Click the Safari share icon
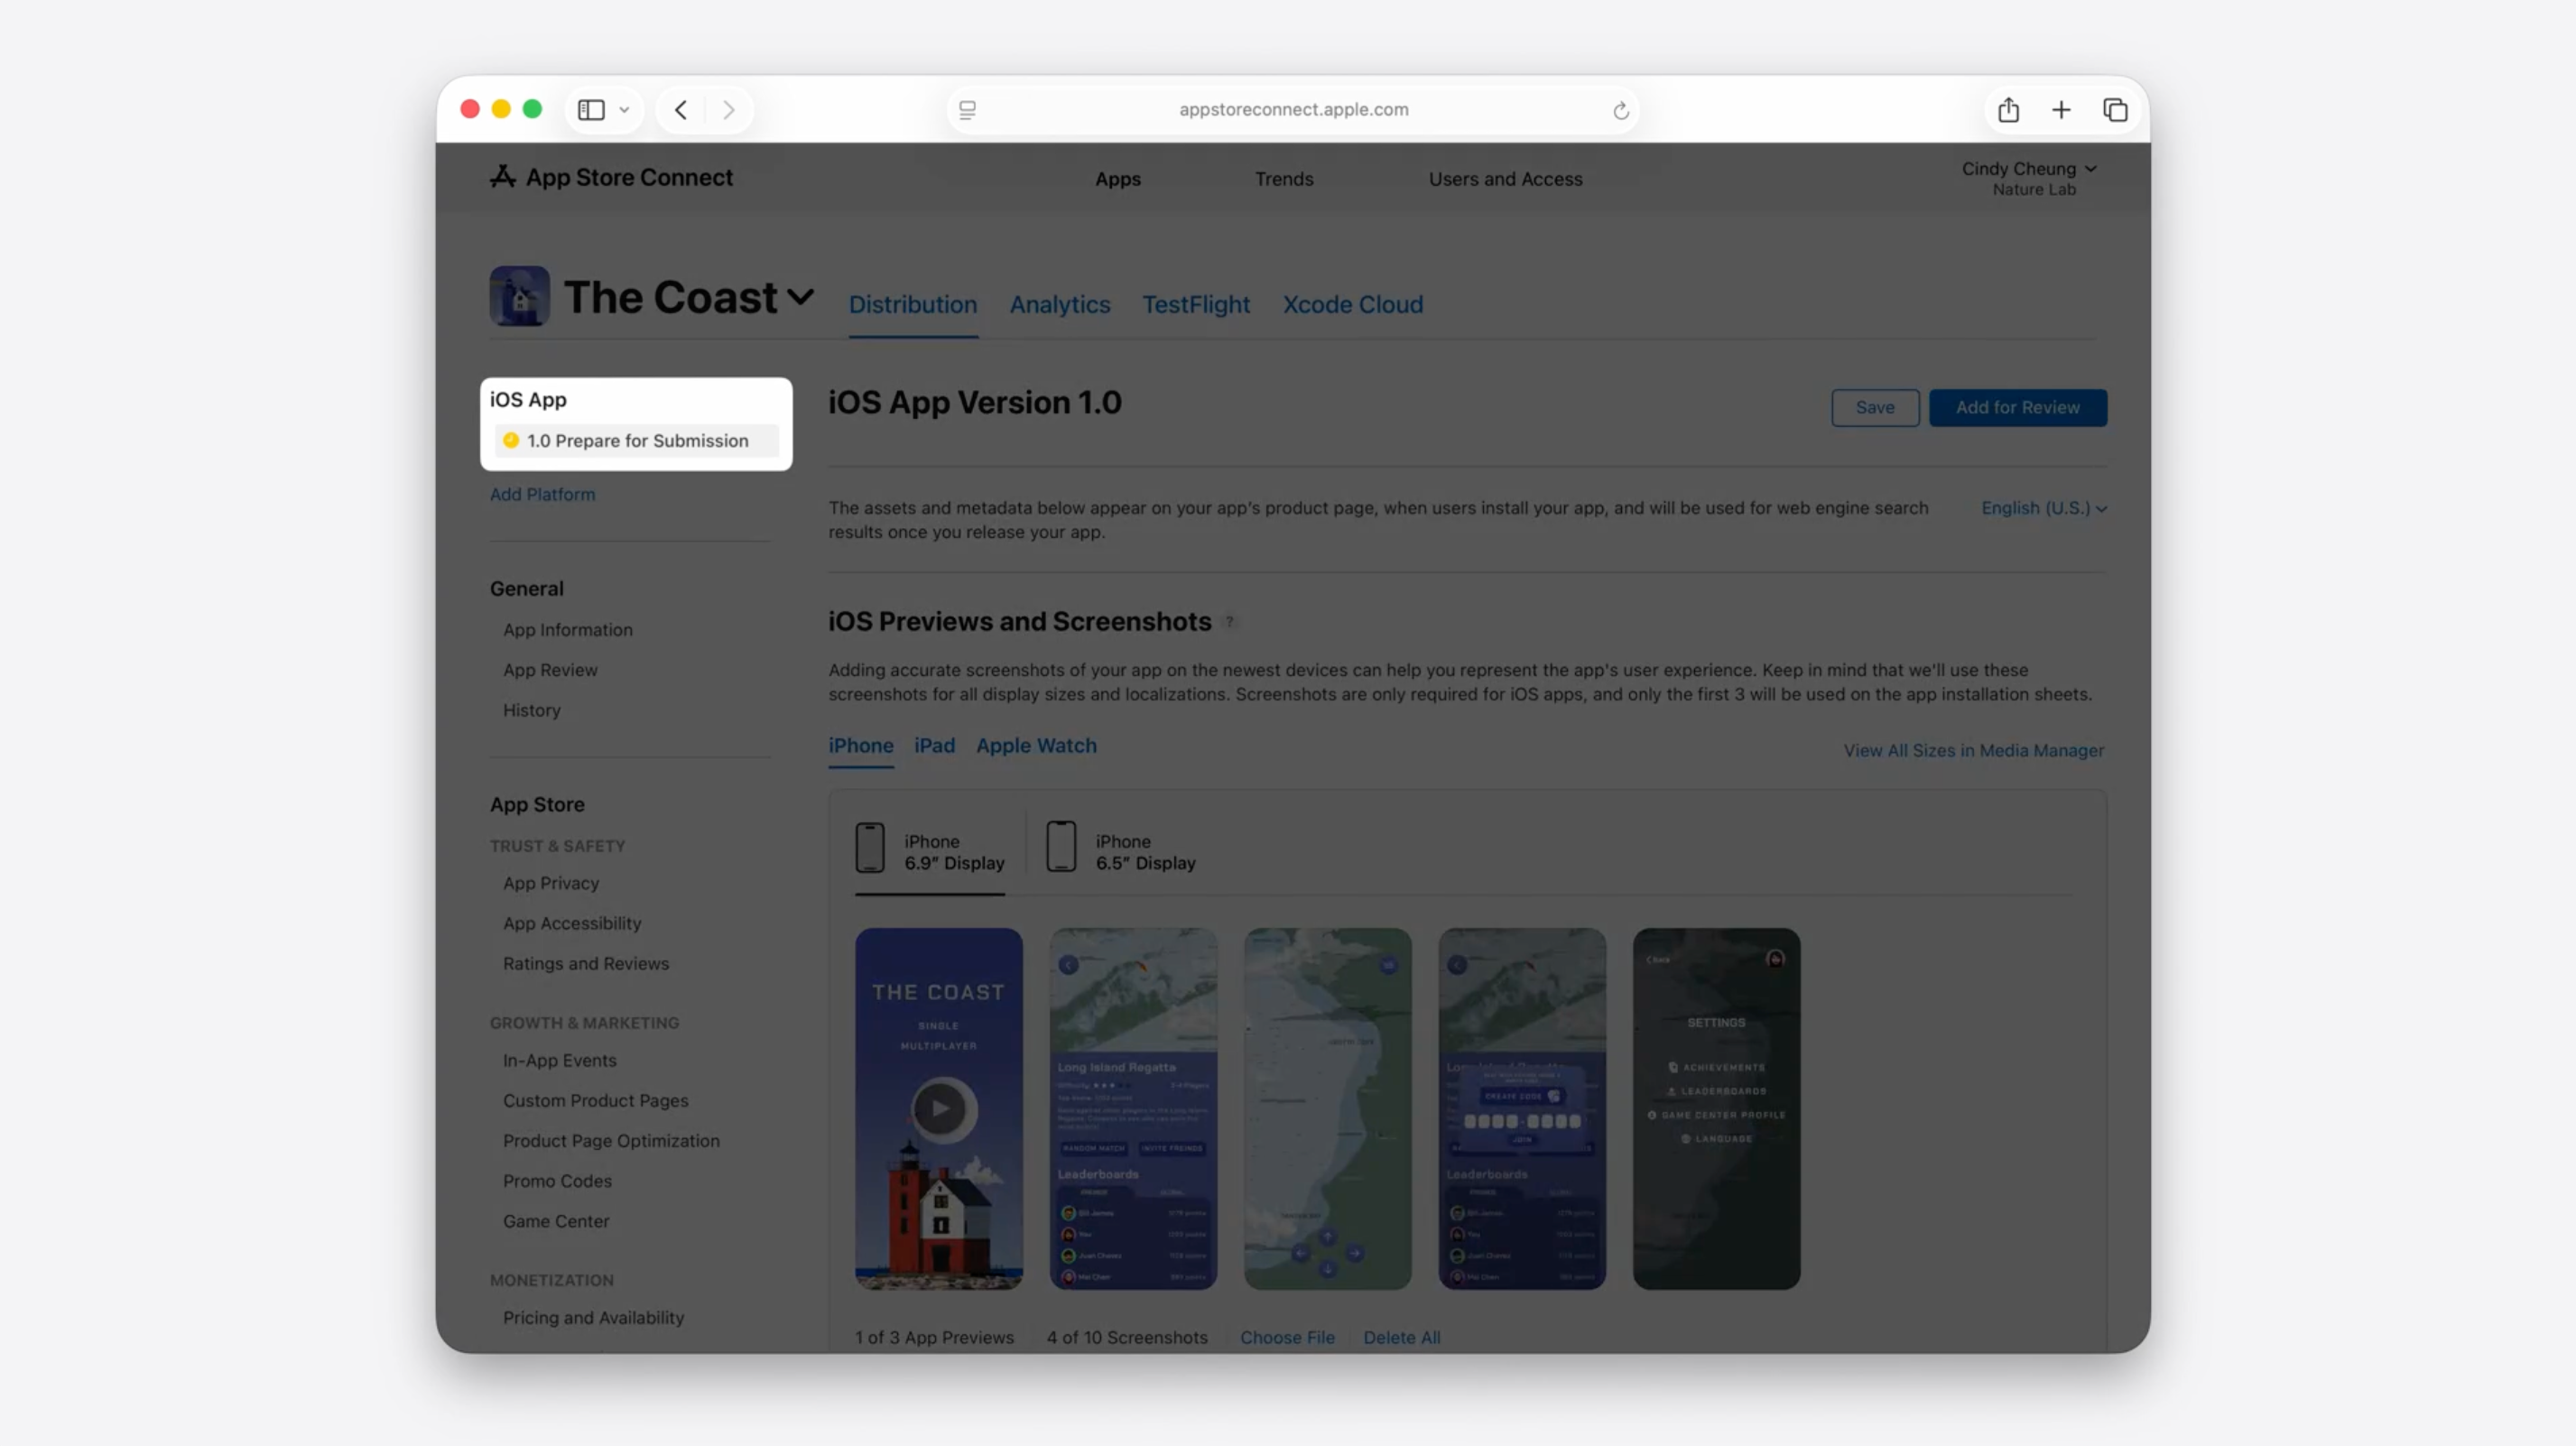Viewport: 2576px width, 1446px height. (2008, 110)
